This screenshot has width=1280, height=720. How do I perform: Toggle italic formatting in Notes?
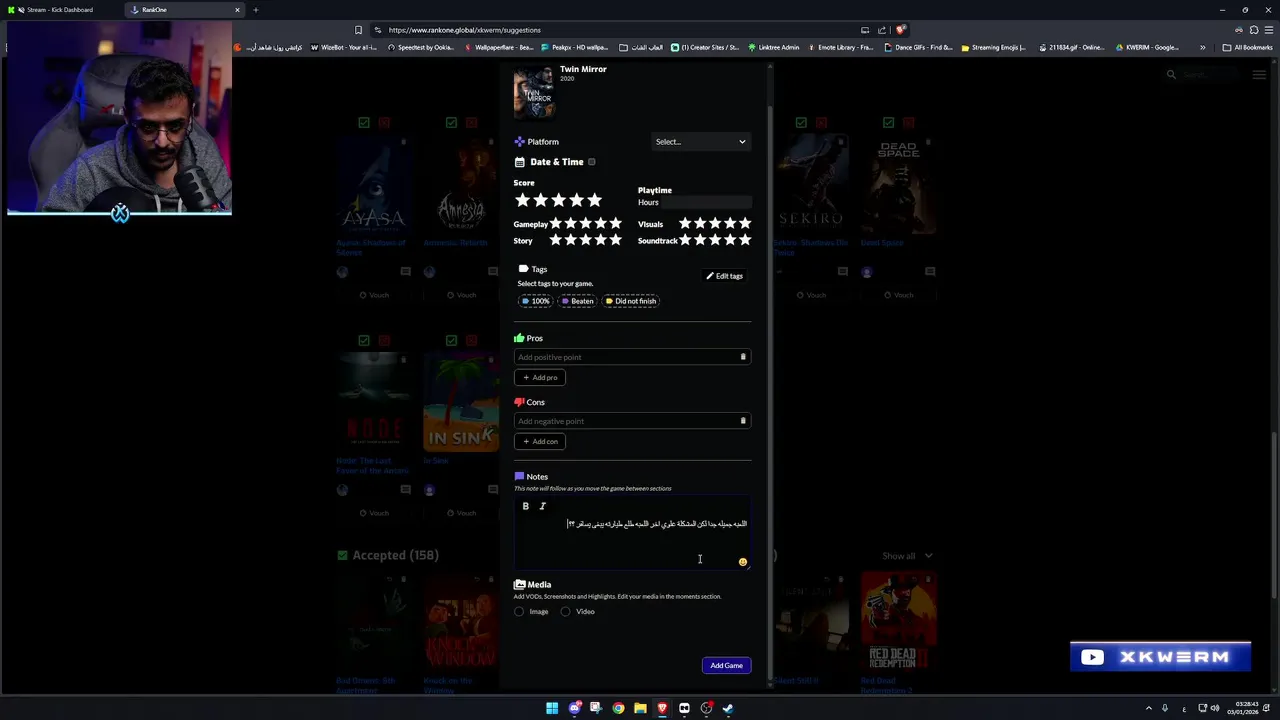point(543,506)
